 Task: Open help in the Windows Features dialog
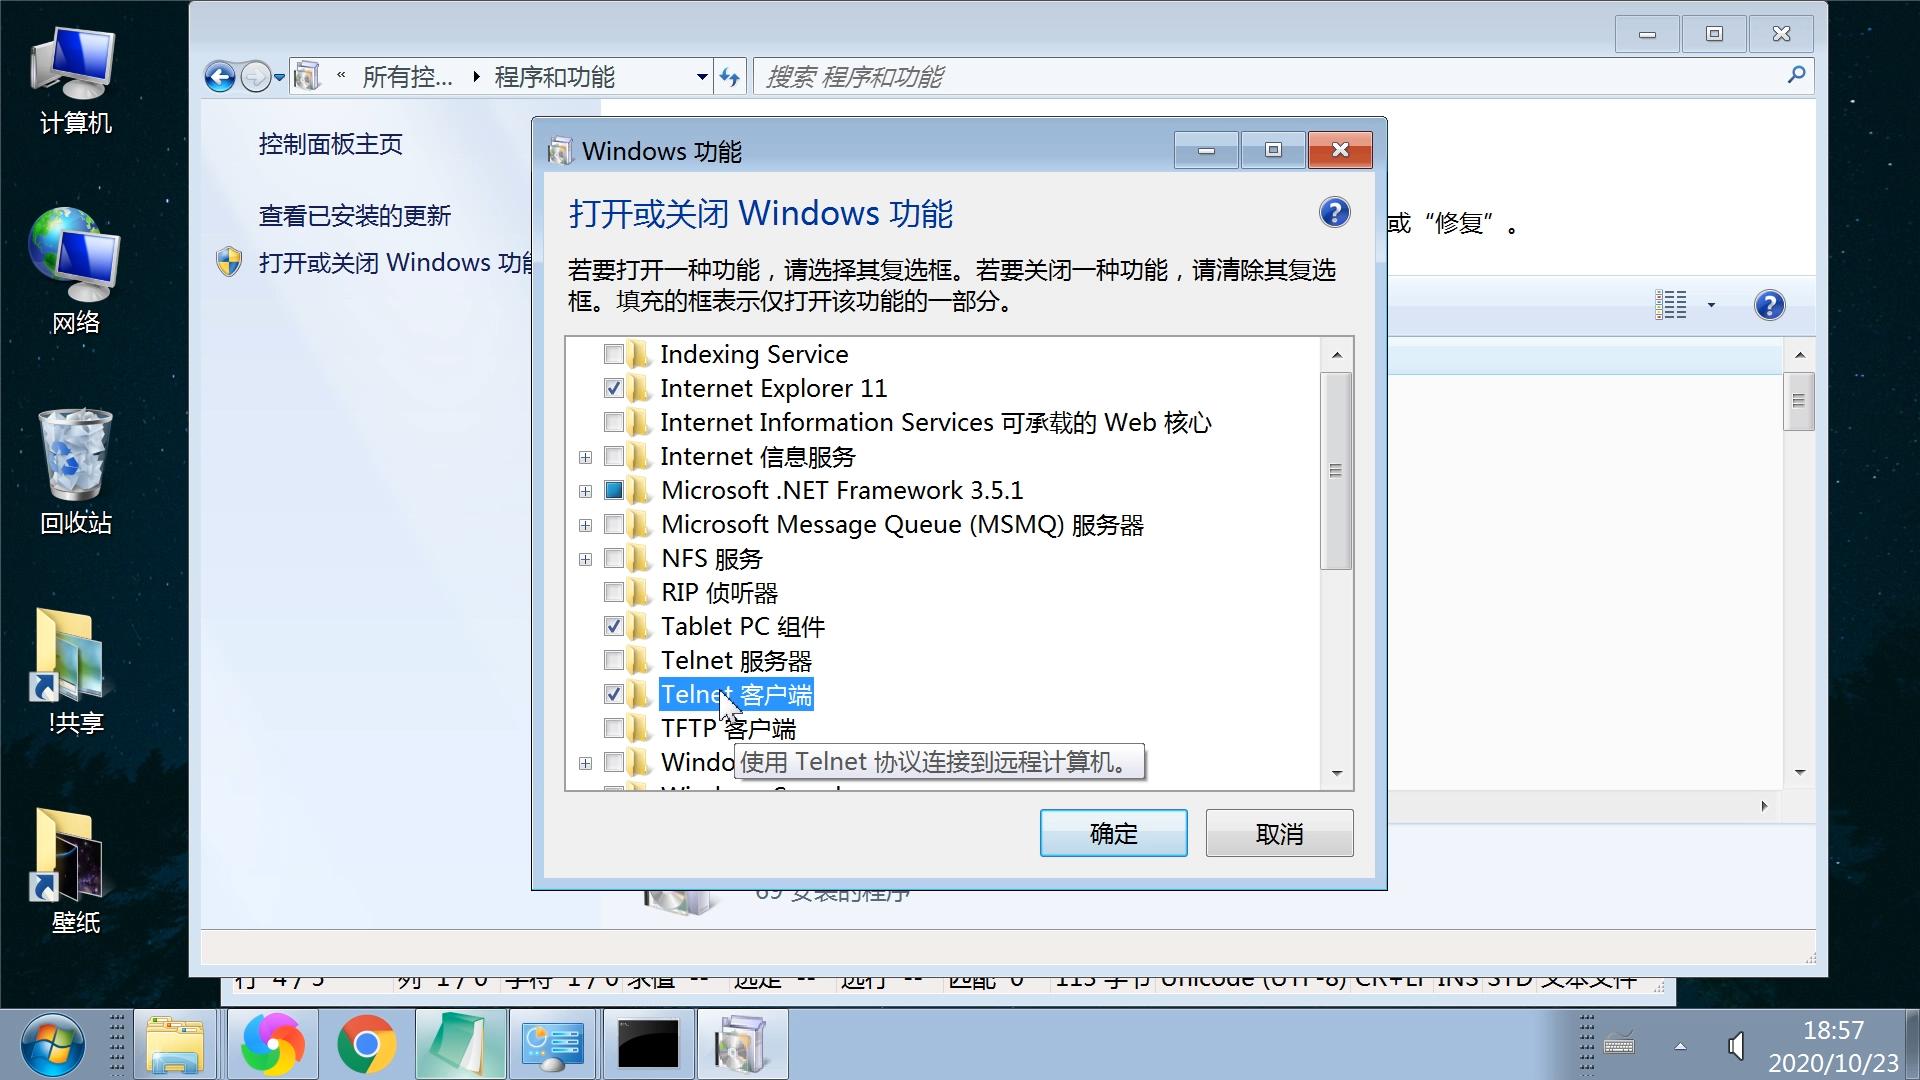1335,213
